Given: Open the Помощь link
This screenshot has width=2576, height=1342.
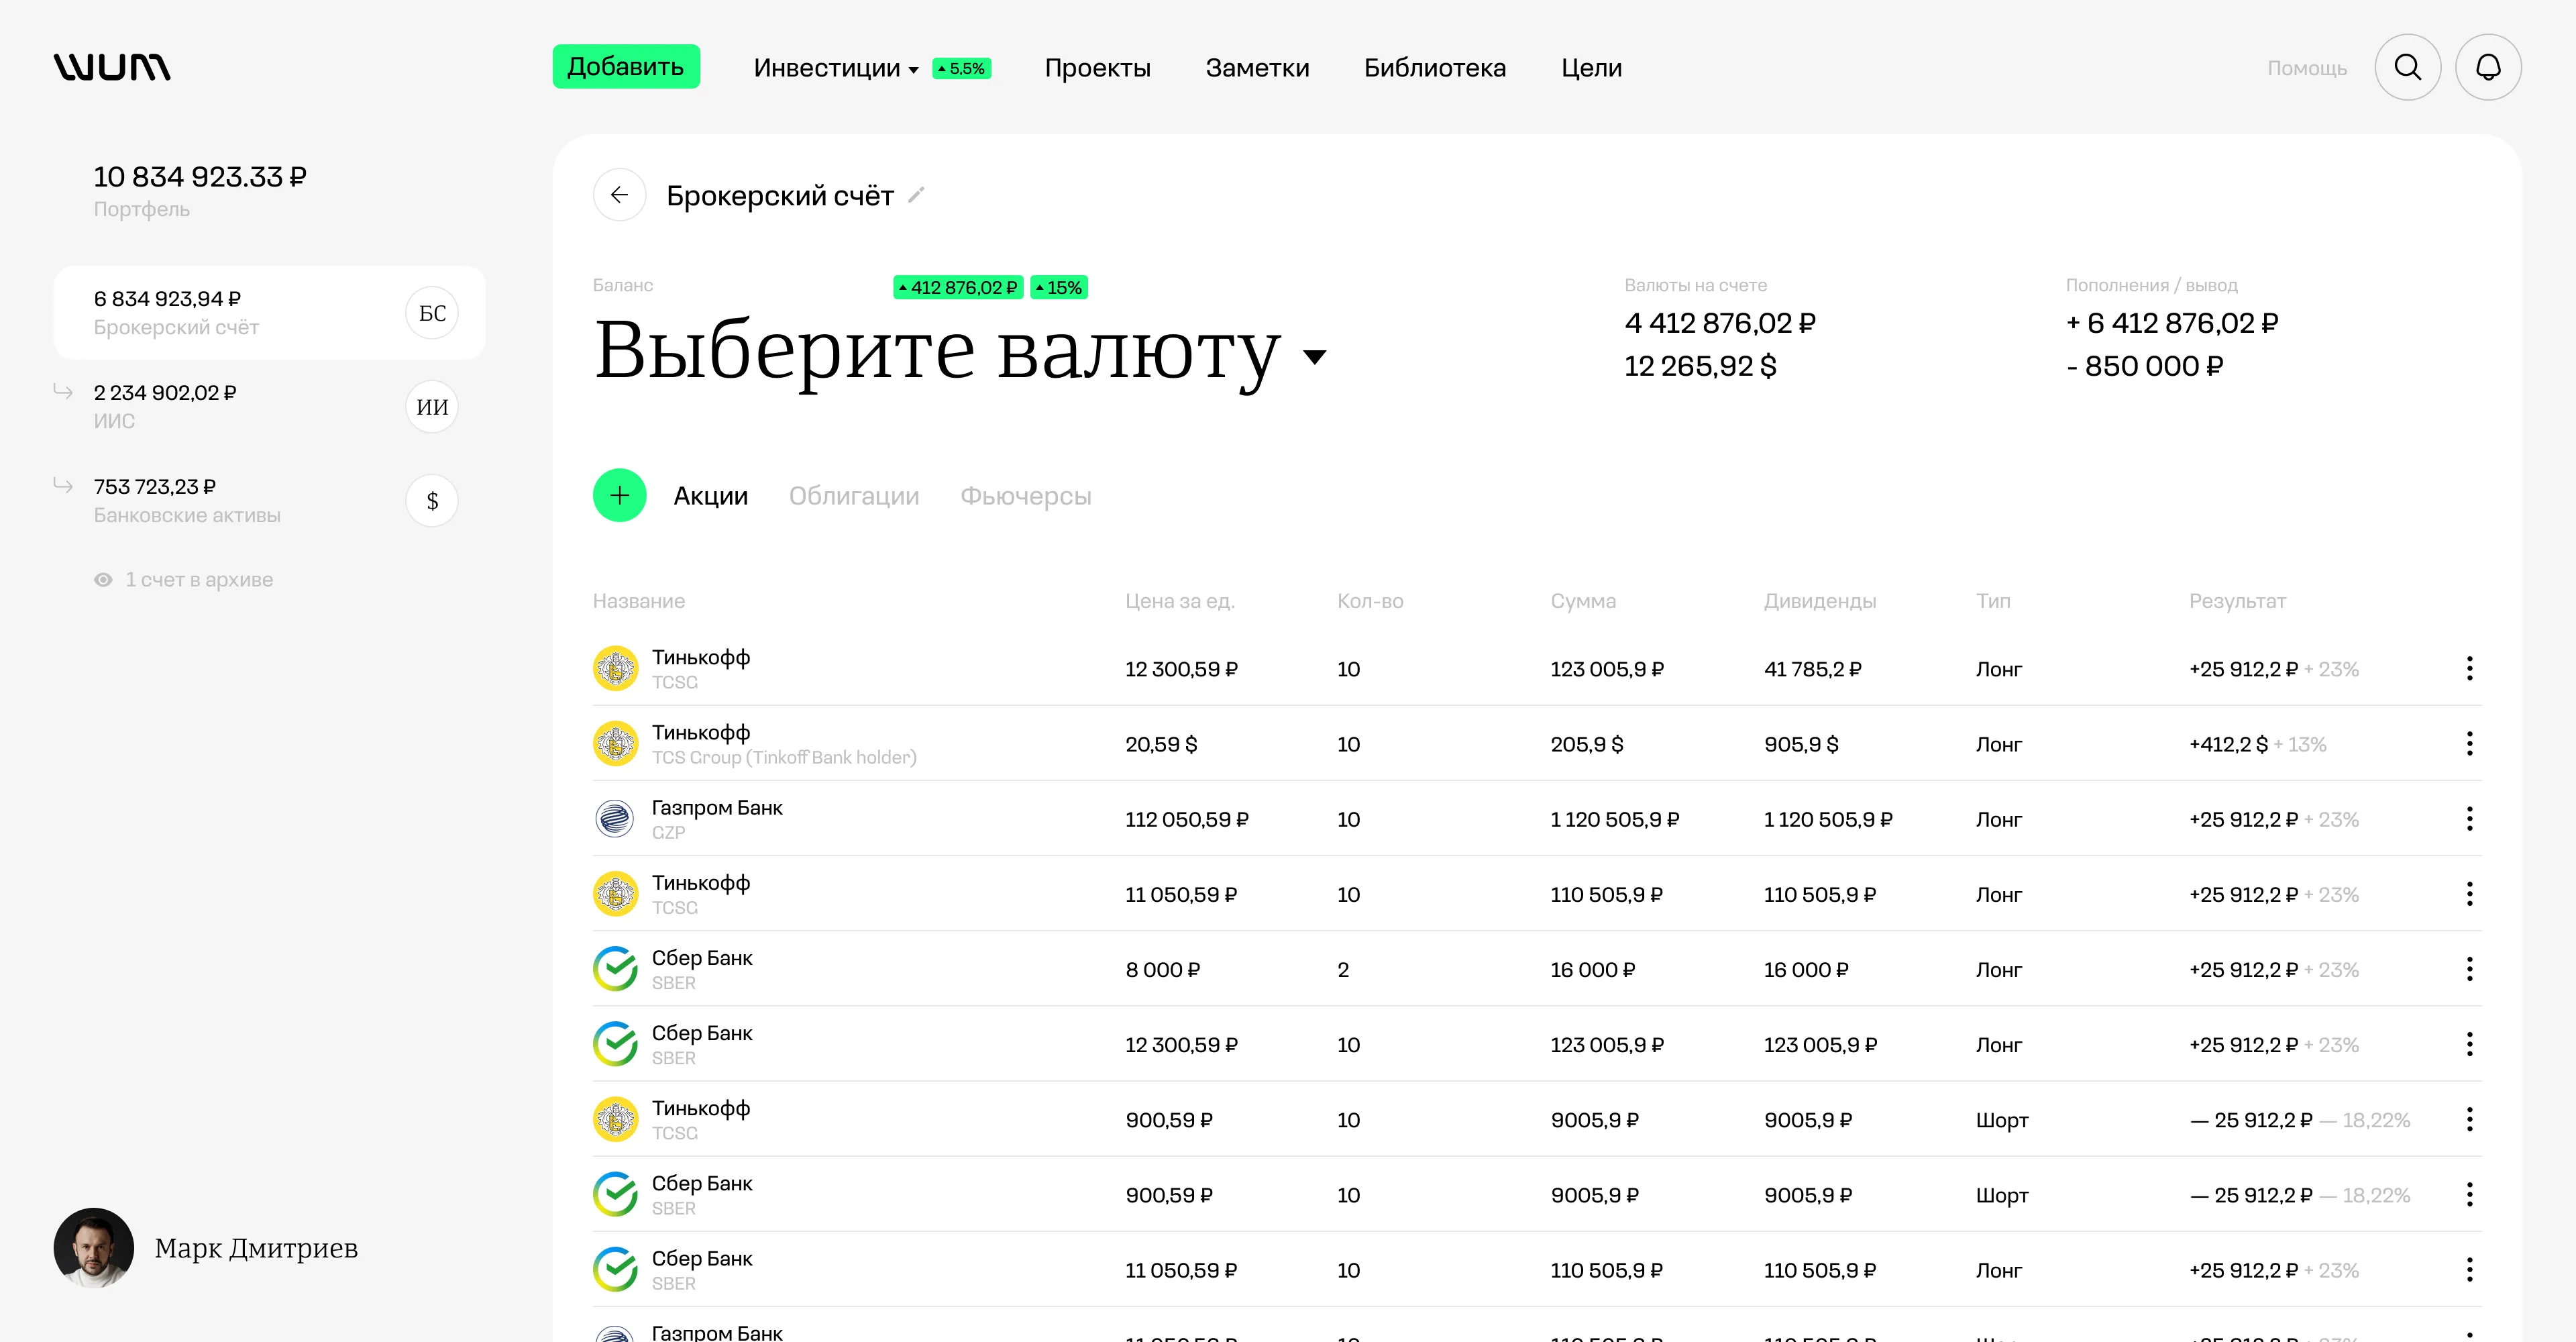Looking at the screenshot, I should pos(2307,68).
